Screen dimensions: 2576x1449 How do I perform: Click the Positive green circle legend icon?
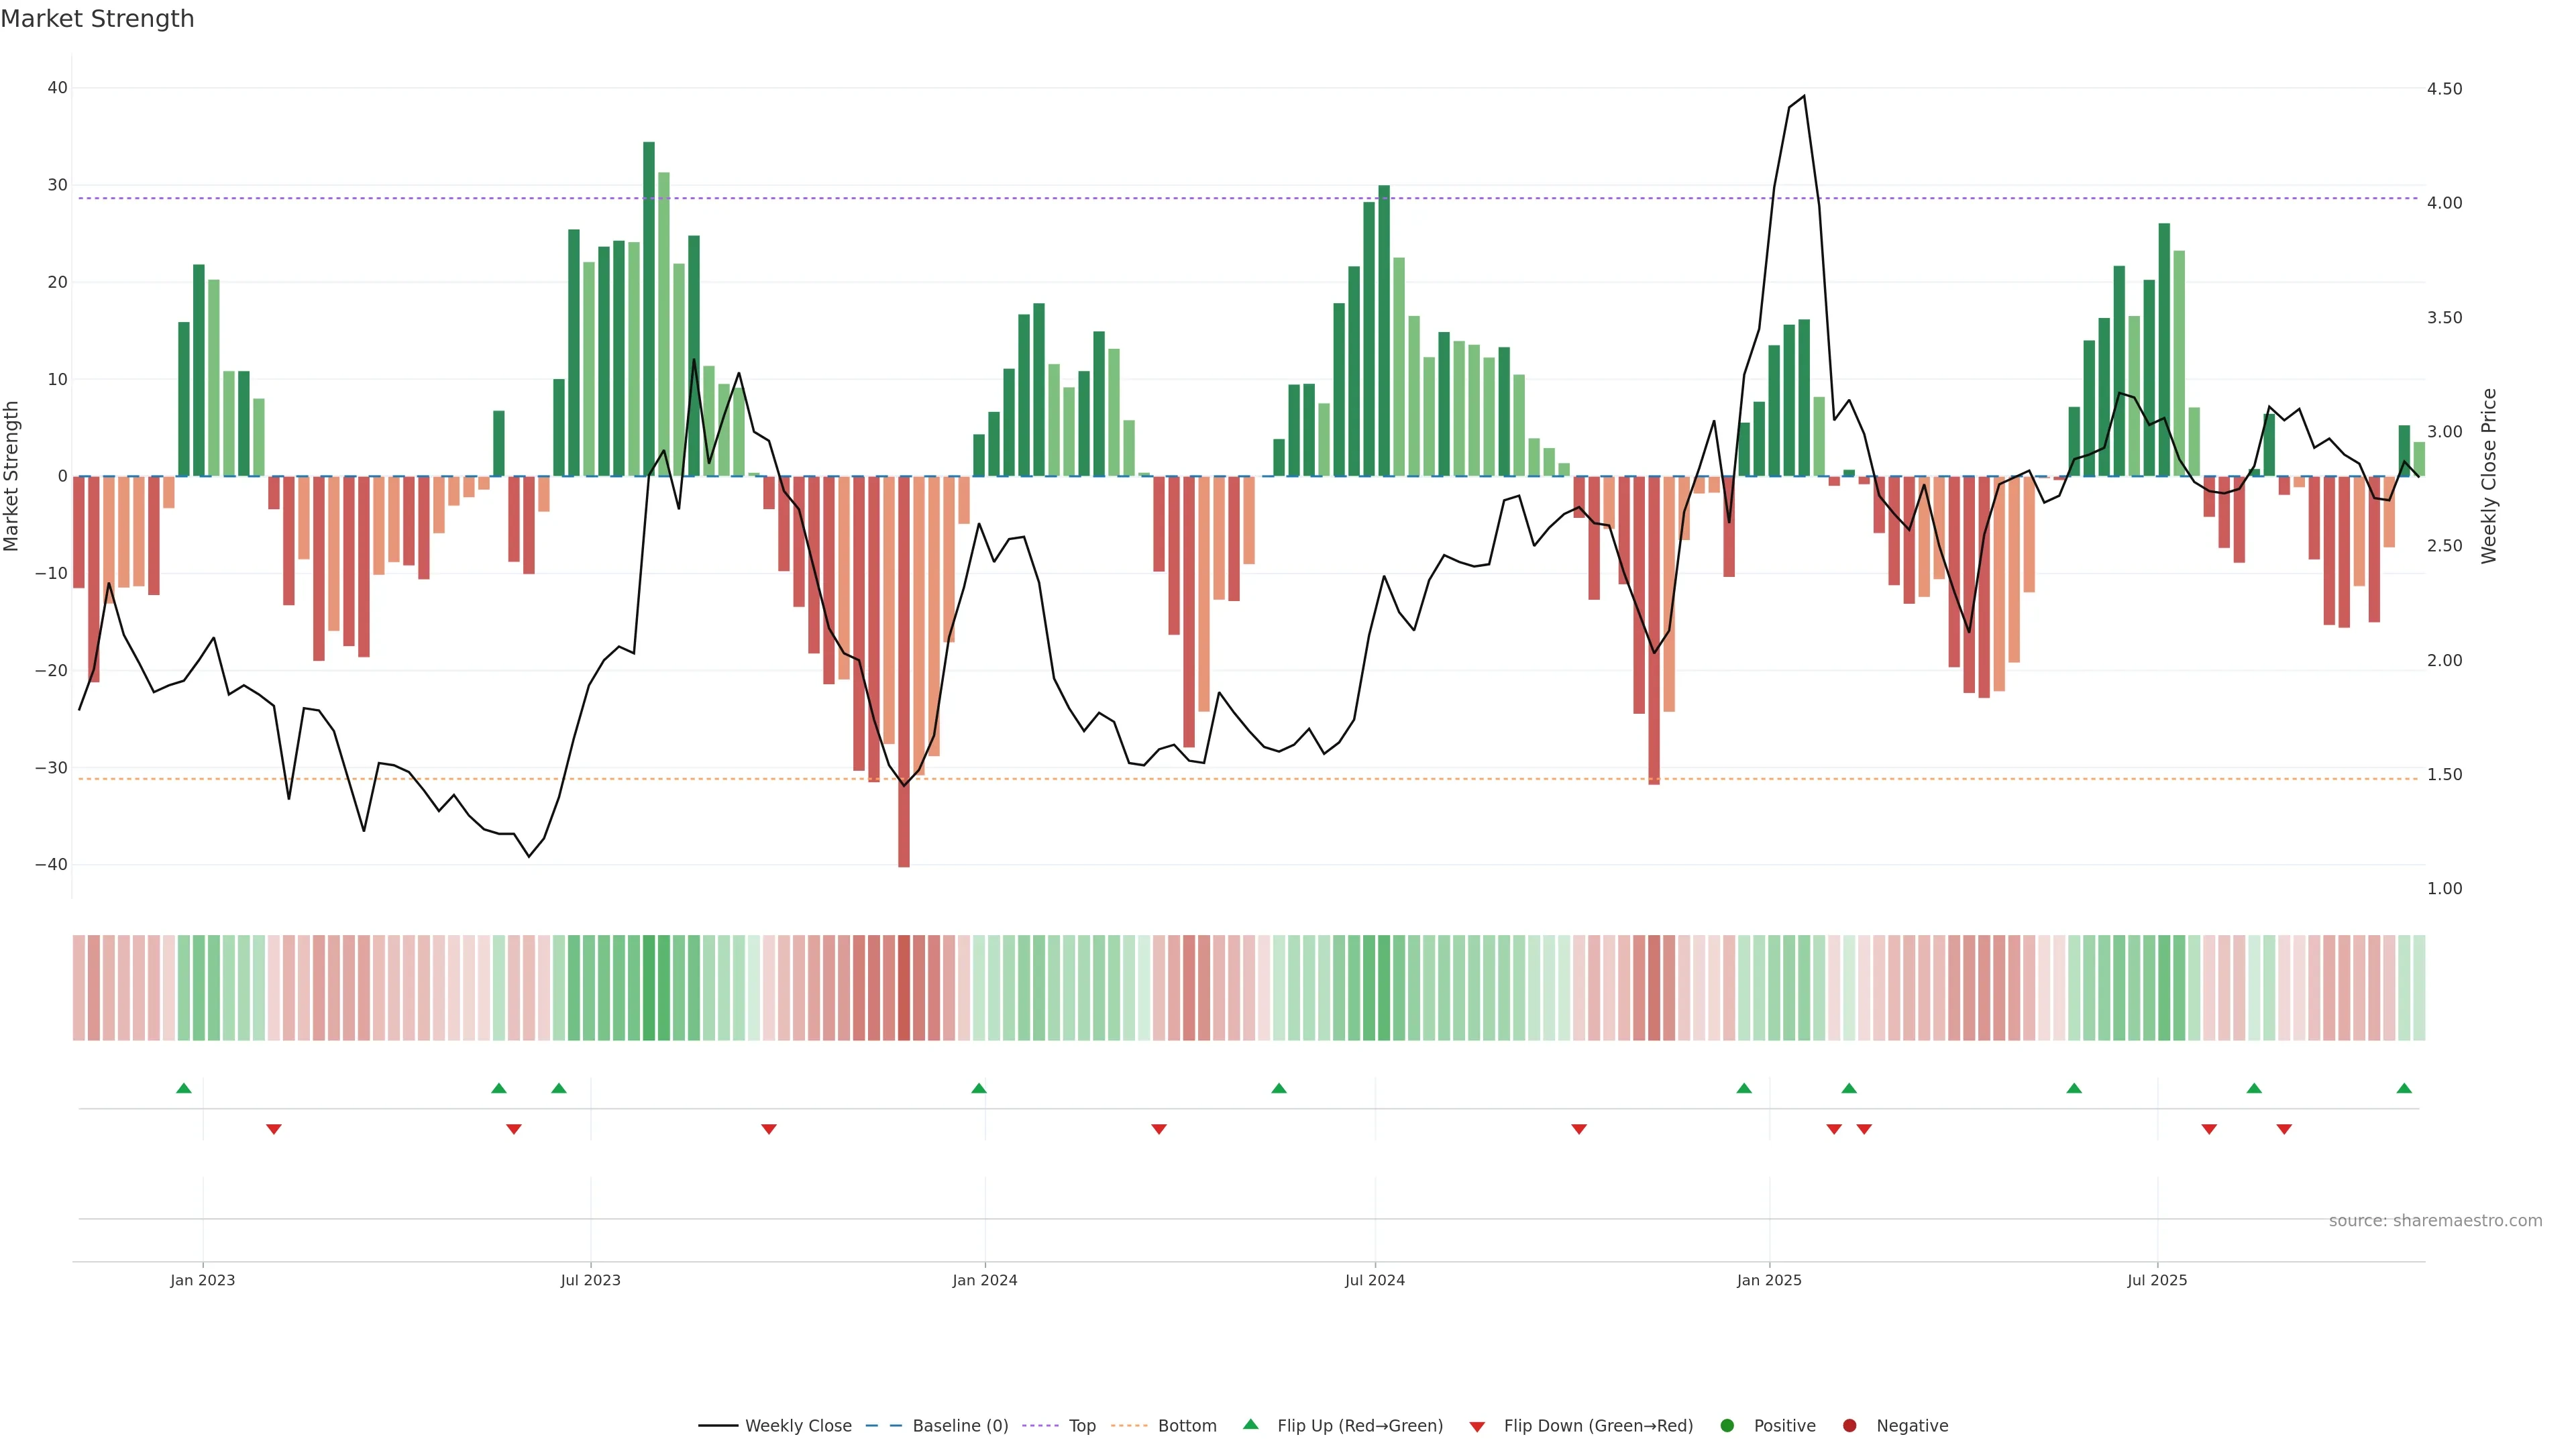1727,1426
